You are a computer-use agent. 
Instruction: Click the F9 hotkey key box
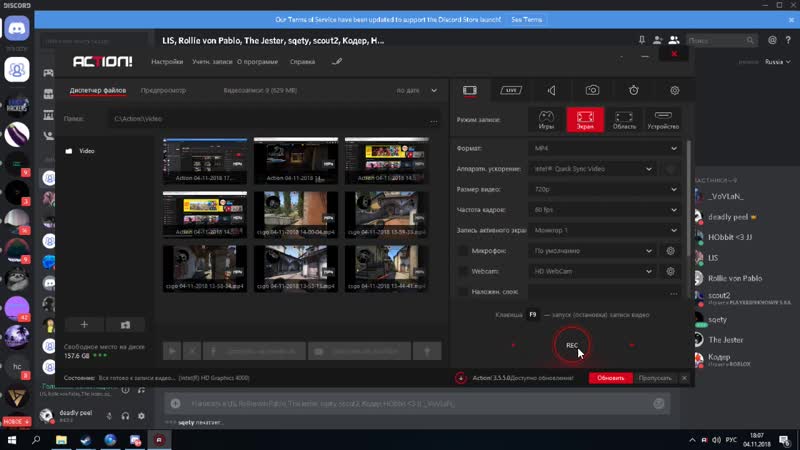[x=533, y=315]
